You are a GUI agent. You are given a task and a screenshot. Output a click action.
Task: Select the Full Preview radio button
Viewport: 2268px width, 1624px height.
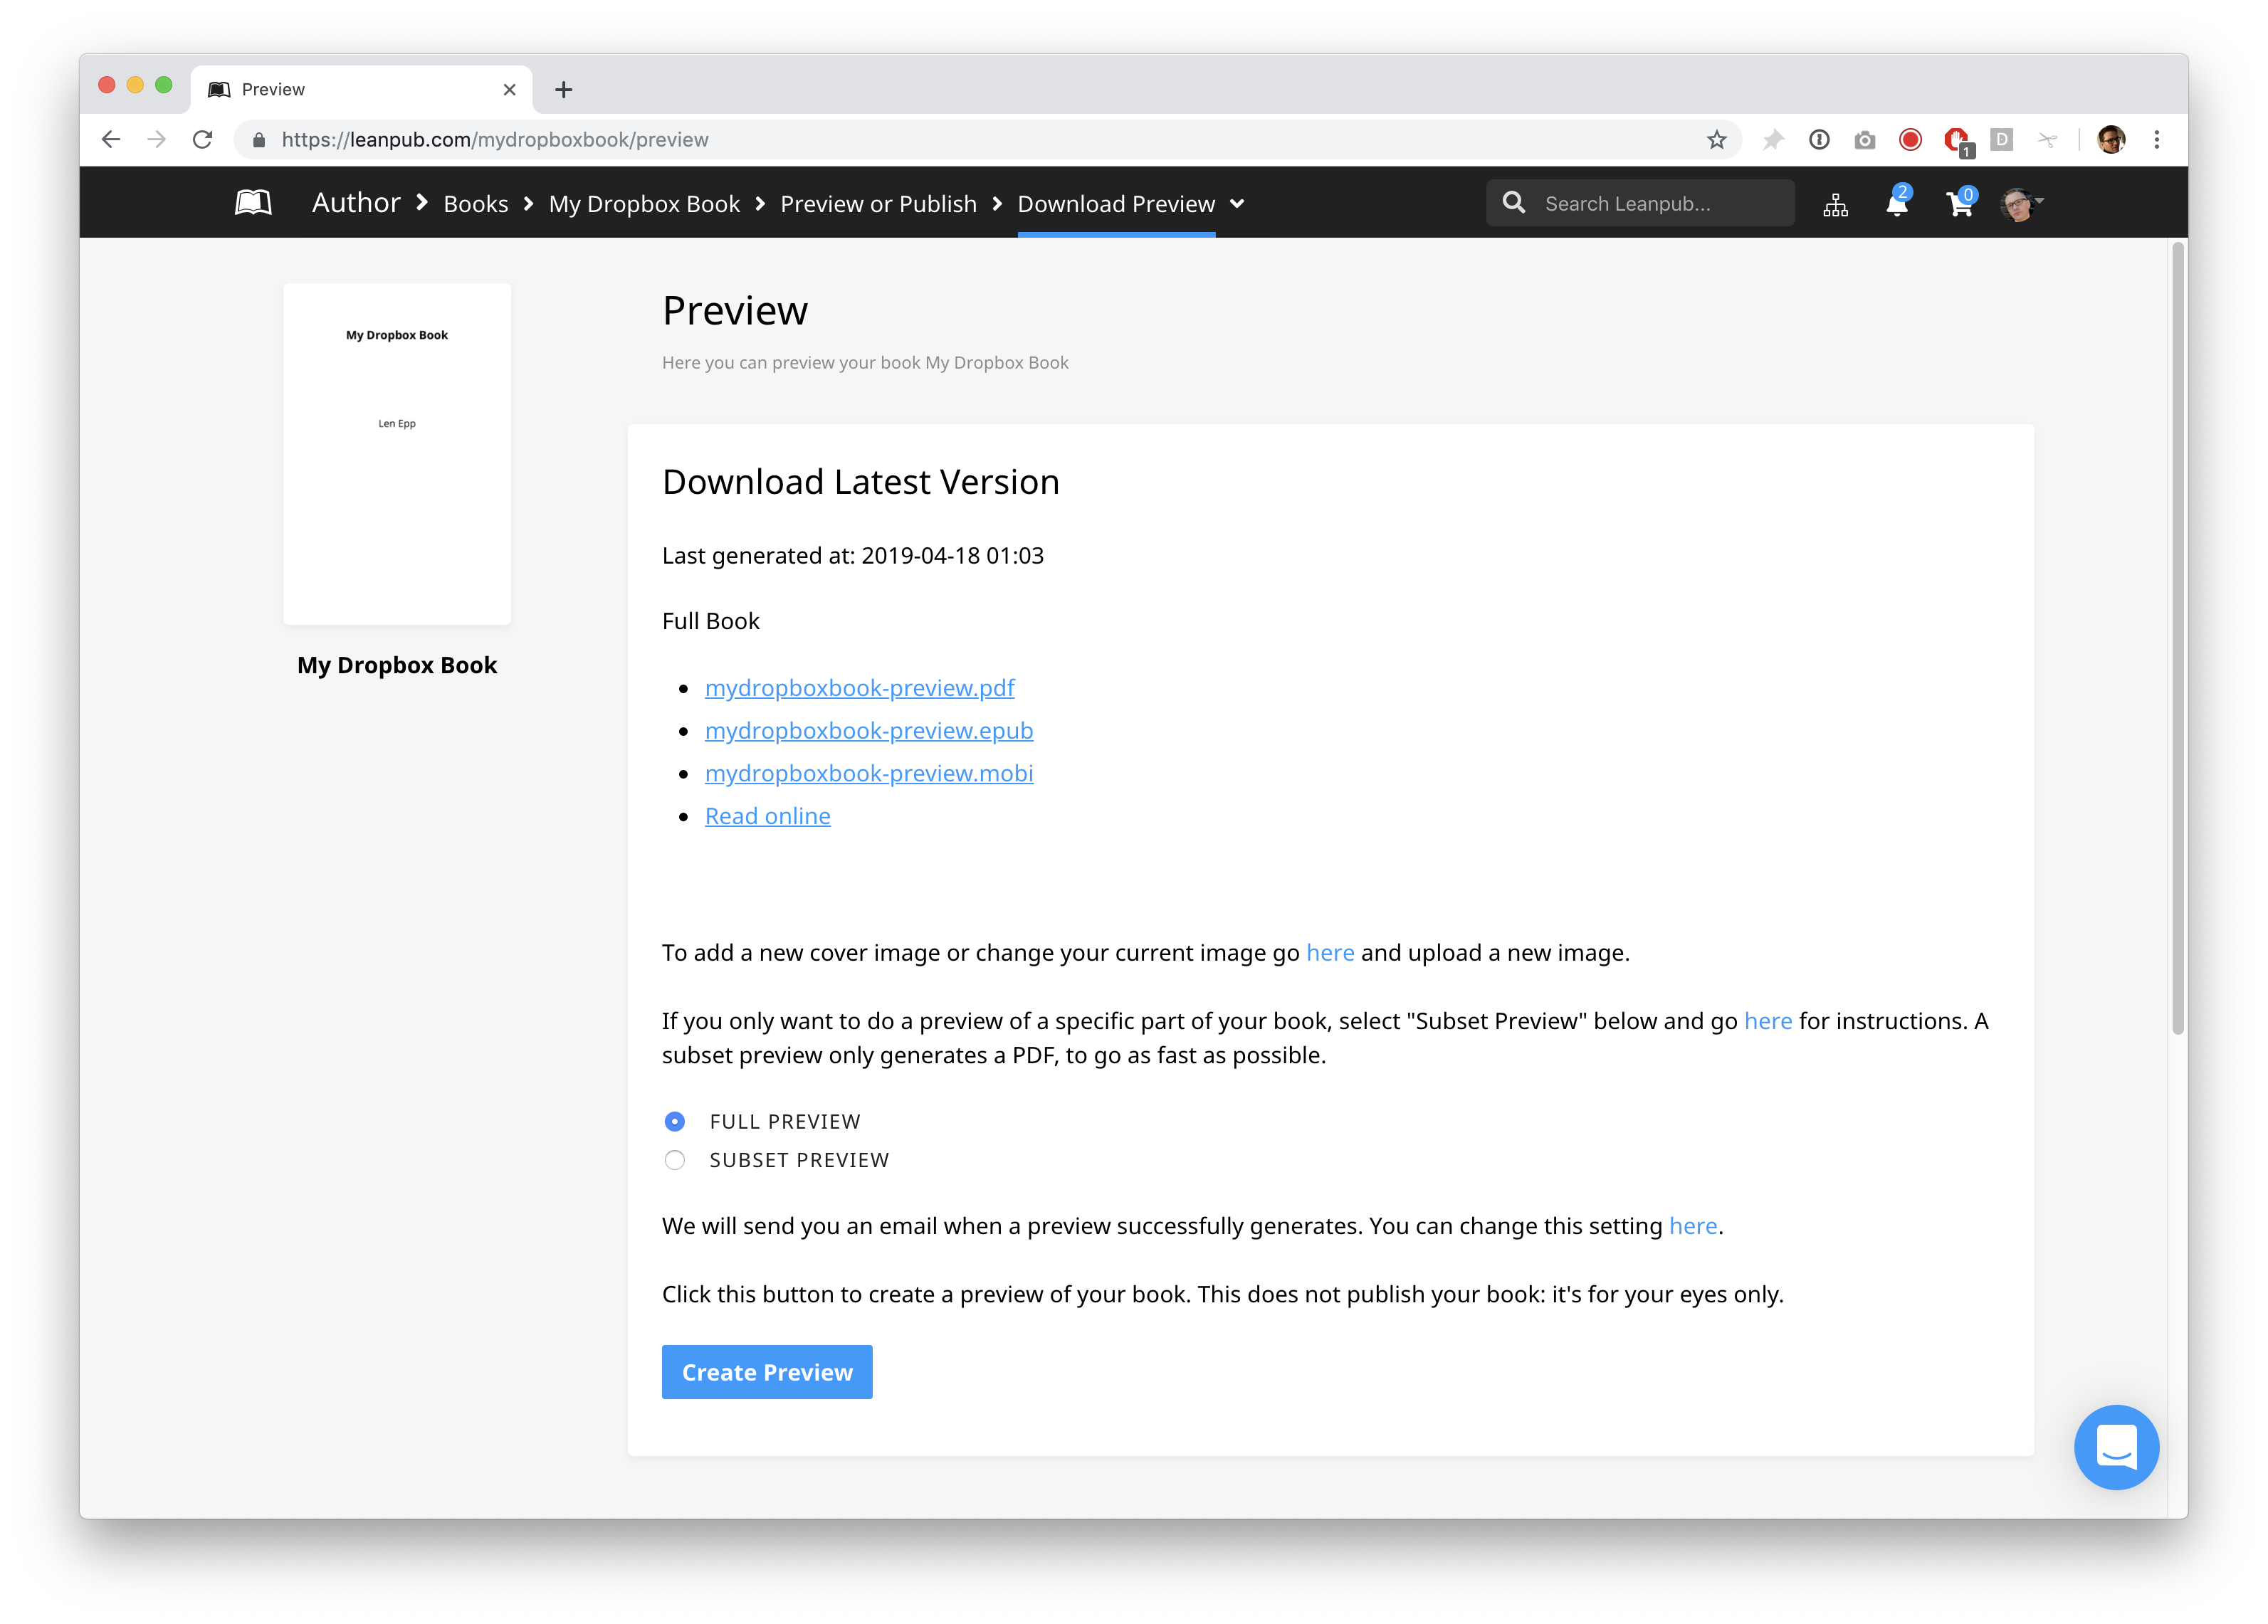click(675, 1122)
